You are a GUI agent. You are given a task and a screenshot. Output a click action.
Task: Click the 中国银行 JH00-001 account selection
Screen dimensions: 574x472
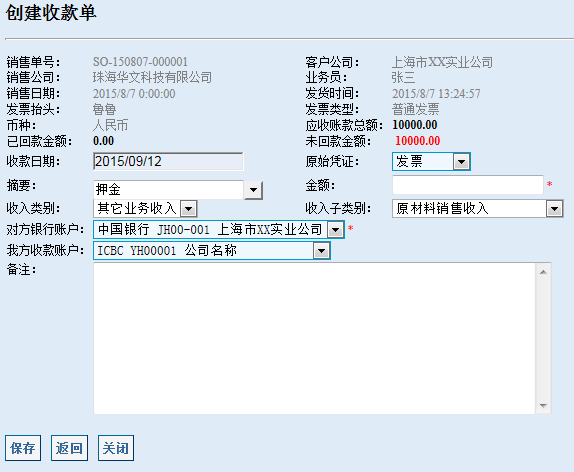tap(211, 230)
